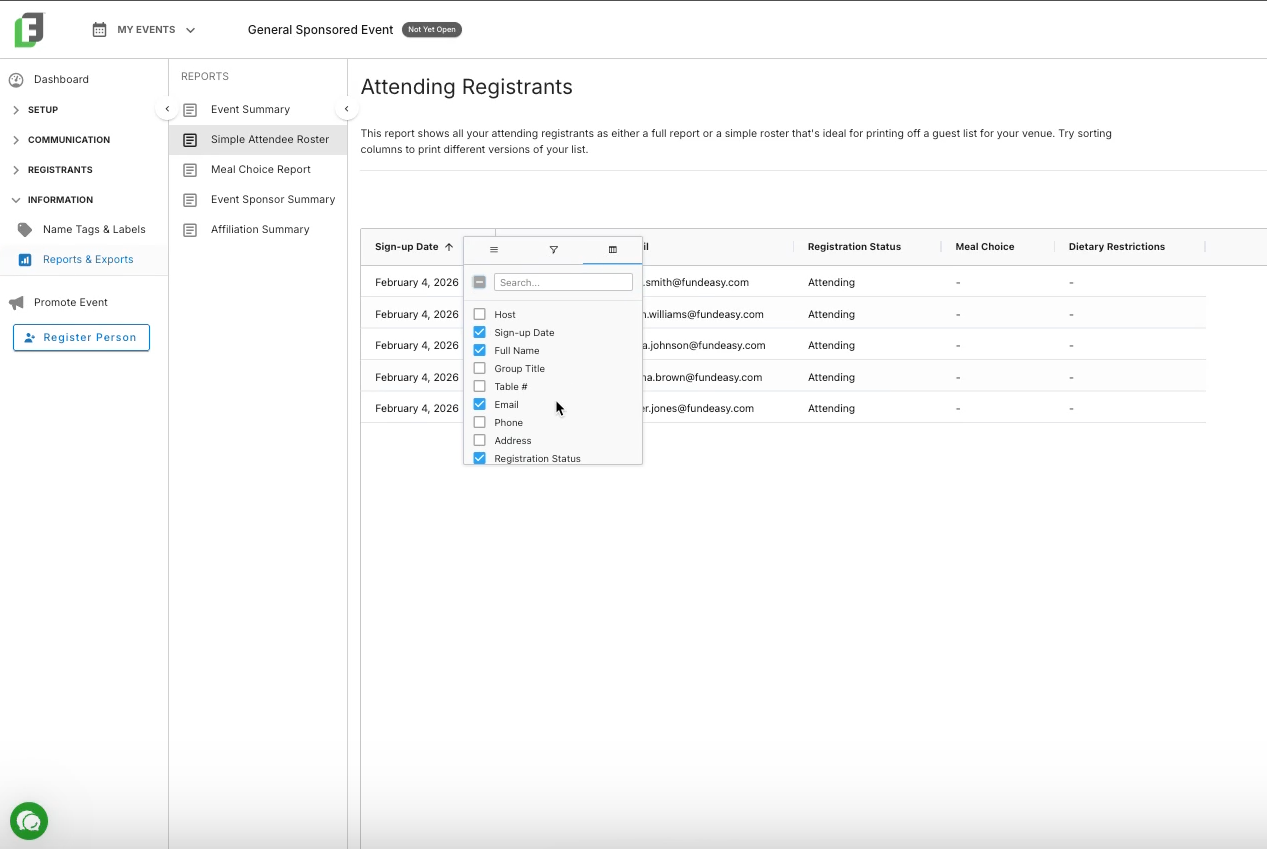Image resolution: width=1267 pixels, height=849 pixels.
Task: Enable the Host column checkbox
Action: (x=479, y=314)
